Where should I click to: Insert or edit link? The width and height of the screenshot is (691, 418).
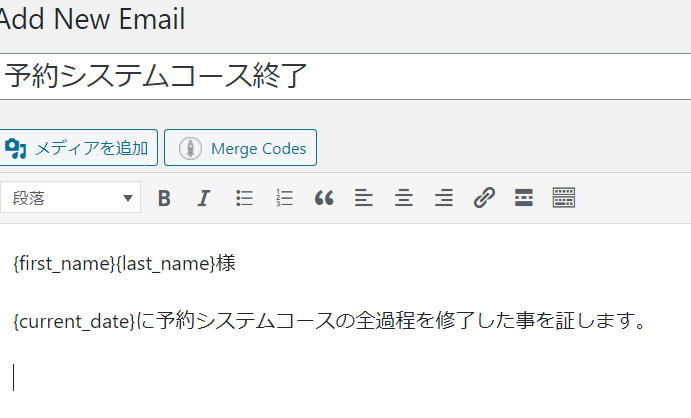[x=484, y=198]
